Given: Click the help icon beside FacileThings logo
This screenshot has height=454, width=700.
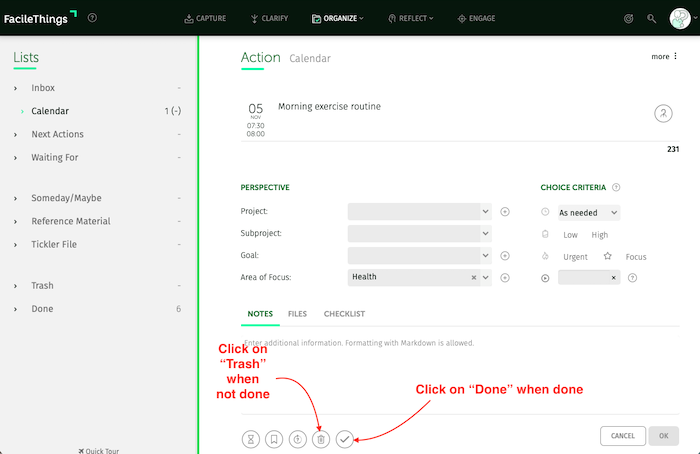Looking at the screenshot, I should 93,18.
